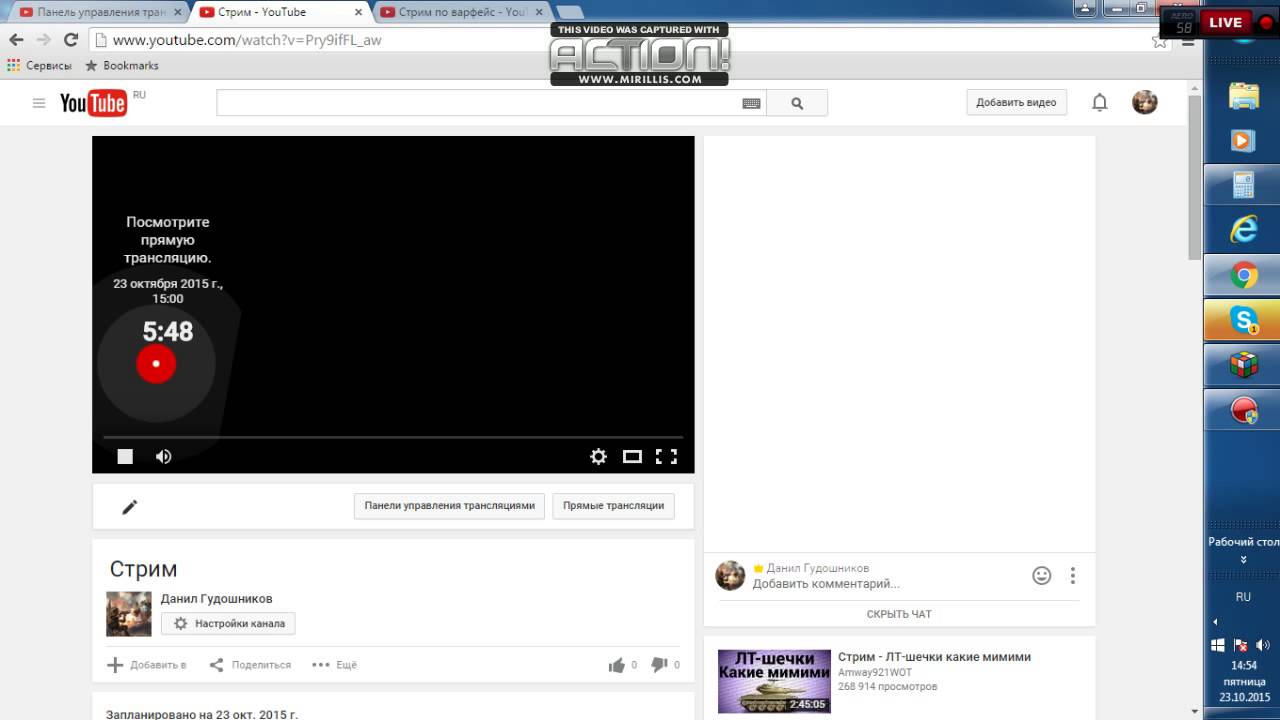Go back with the browser back arrow
The image size is (1280, 720).
pos(16,40)
